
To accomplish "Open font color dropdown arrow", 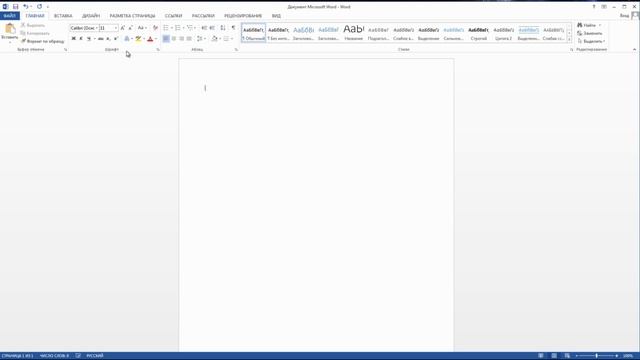I will 156,39.
